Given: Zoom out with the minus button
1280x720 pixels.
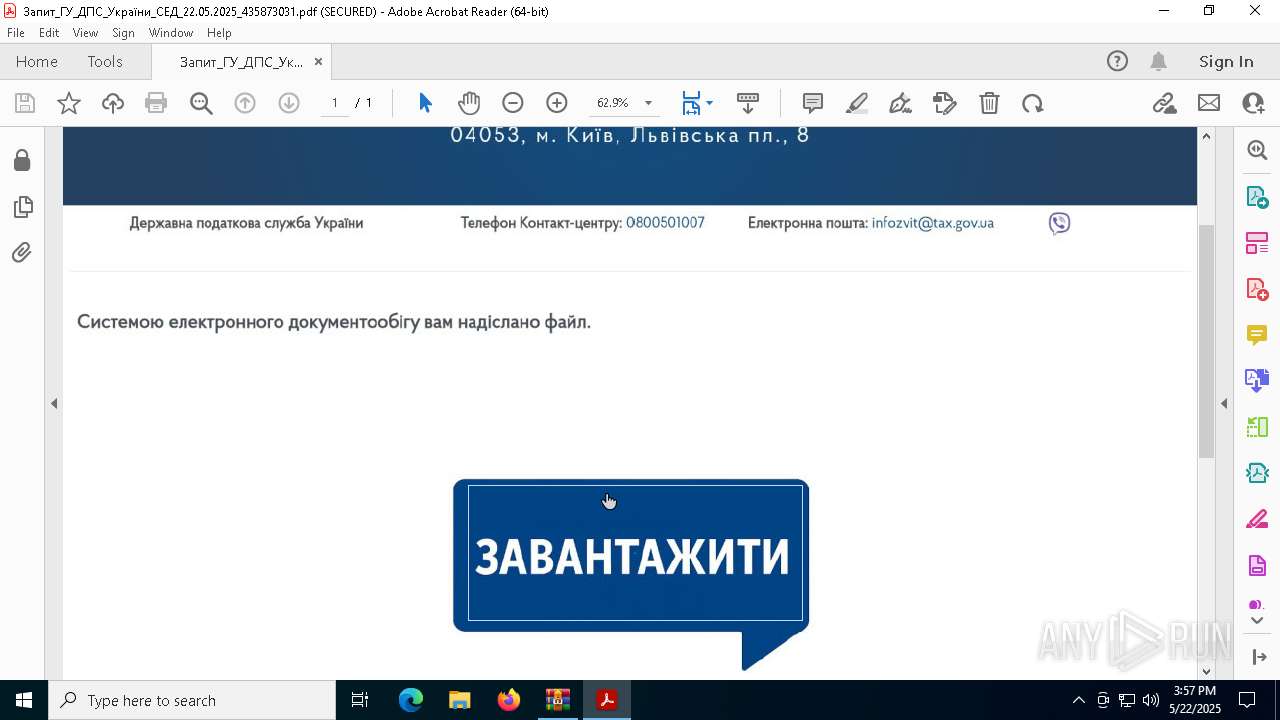Looking at the screenshot, I should [513, 103].
